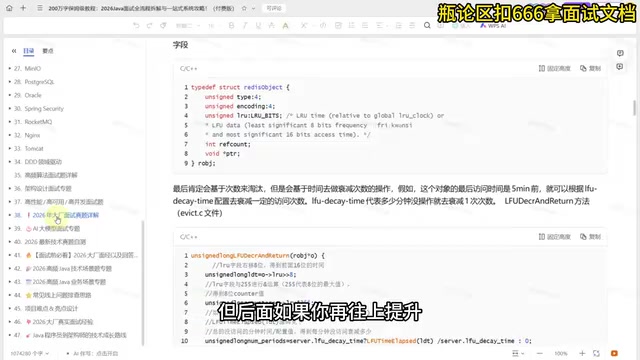Copy the redisObject code block
Screen dimensions: 640x360
(x=590, y=69)
